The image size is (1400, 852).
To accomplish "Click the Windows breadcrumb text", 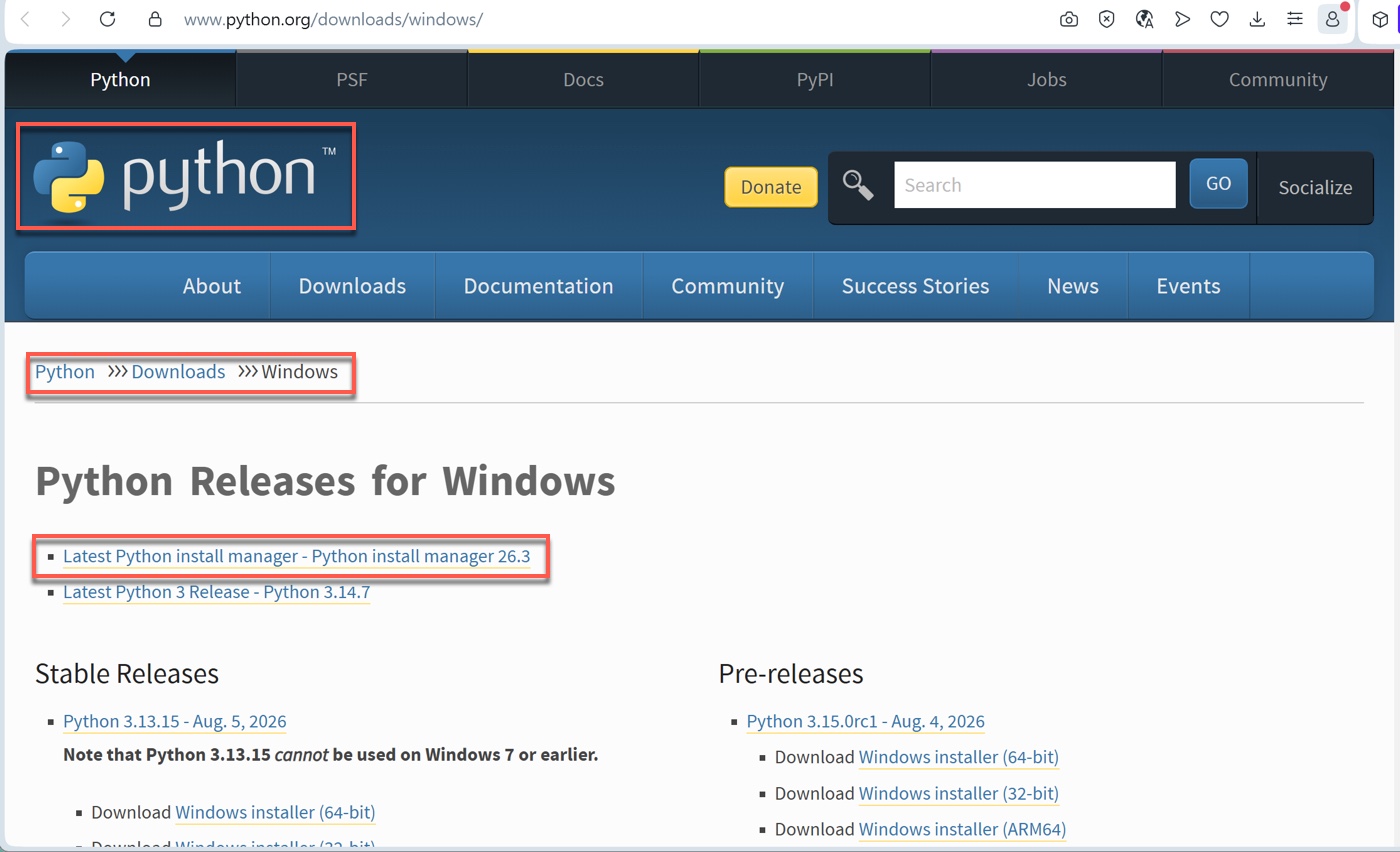I will pos(300,372).
